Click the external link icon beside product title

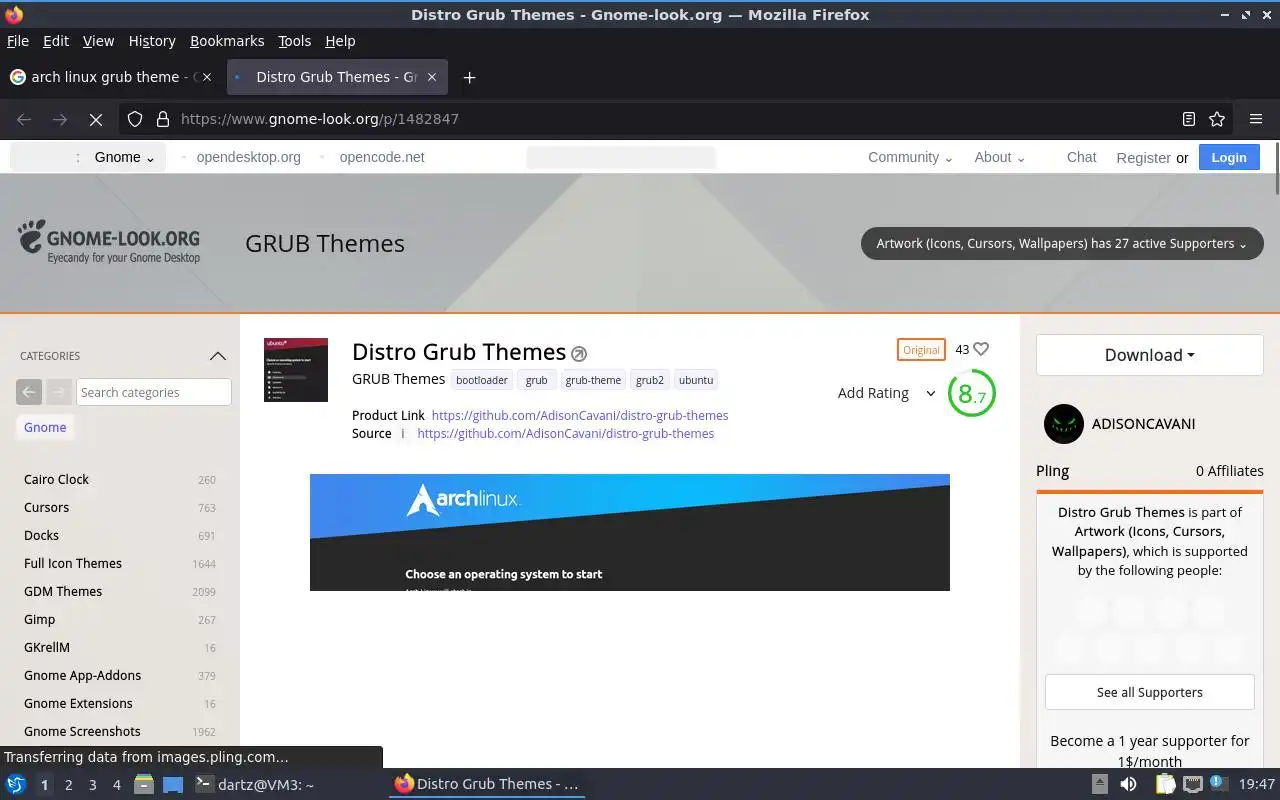pos(578,354)
